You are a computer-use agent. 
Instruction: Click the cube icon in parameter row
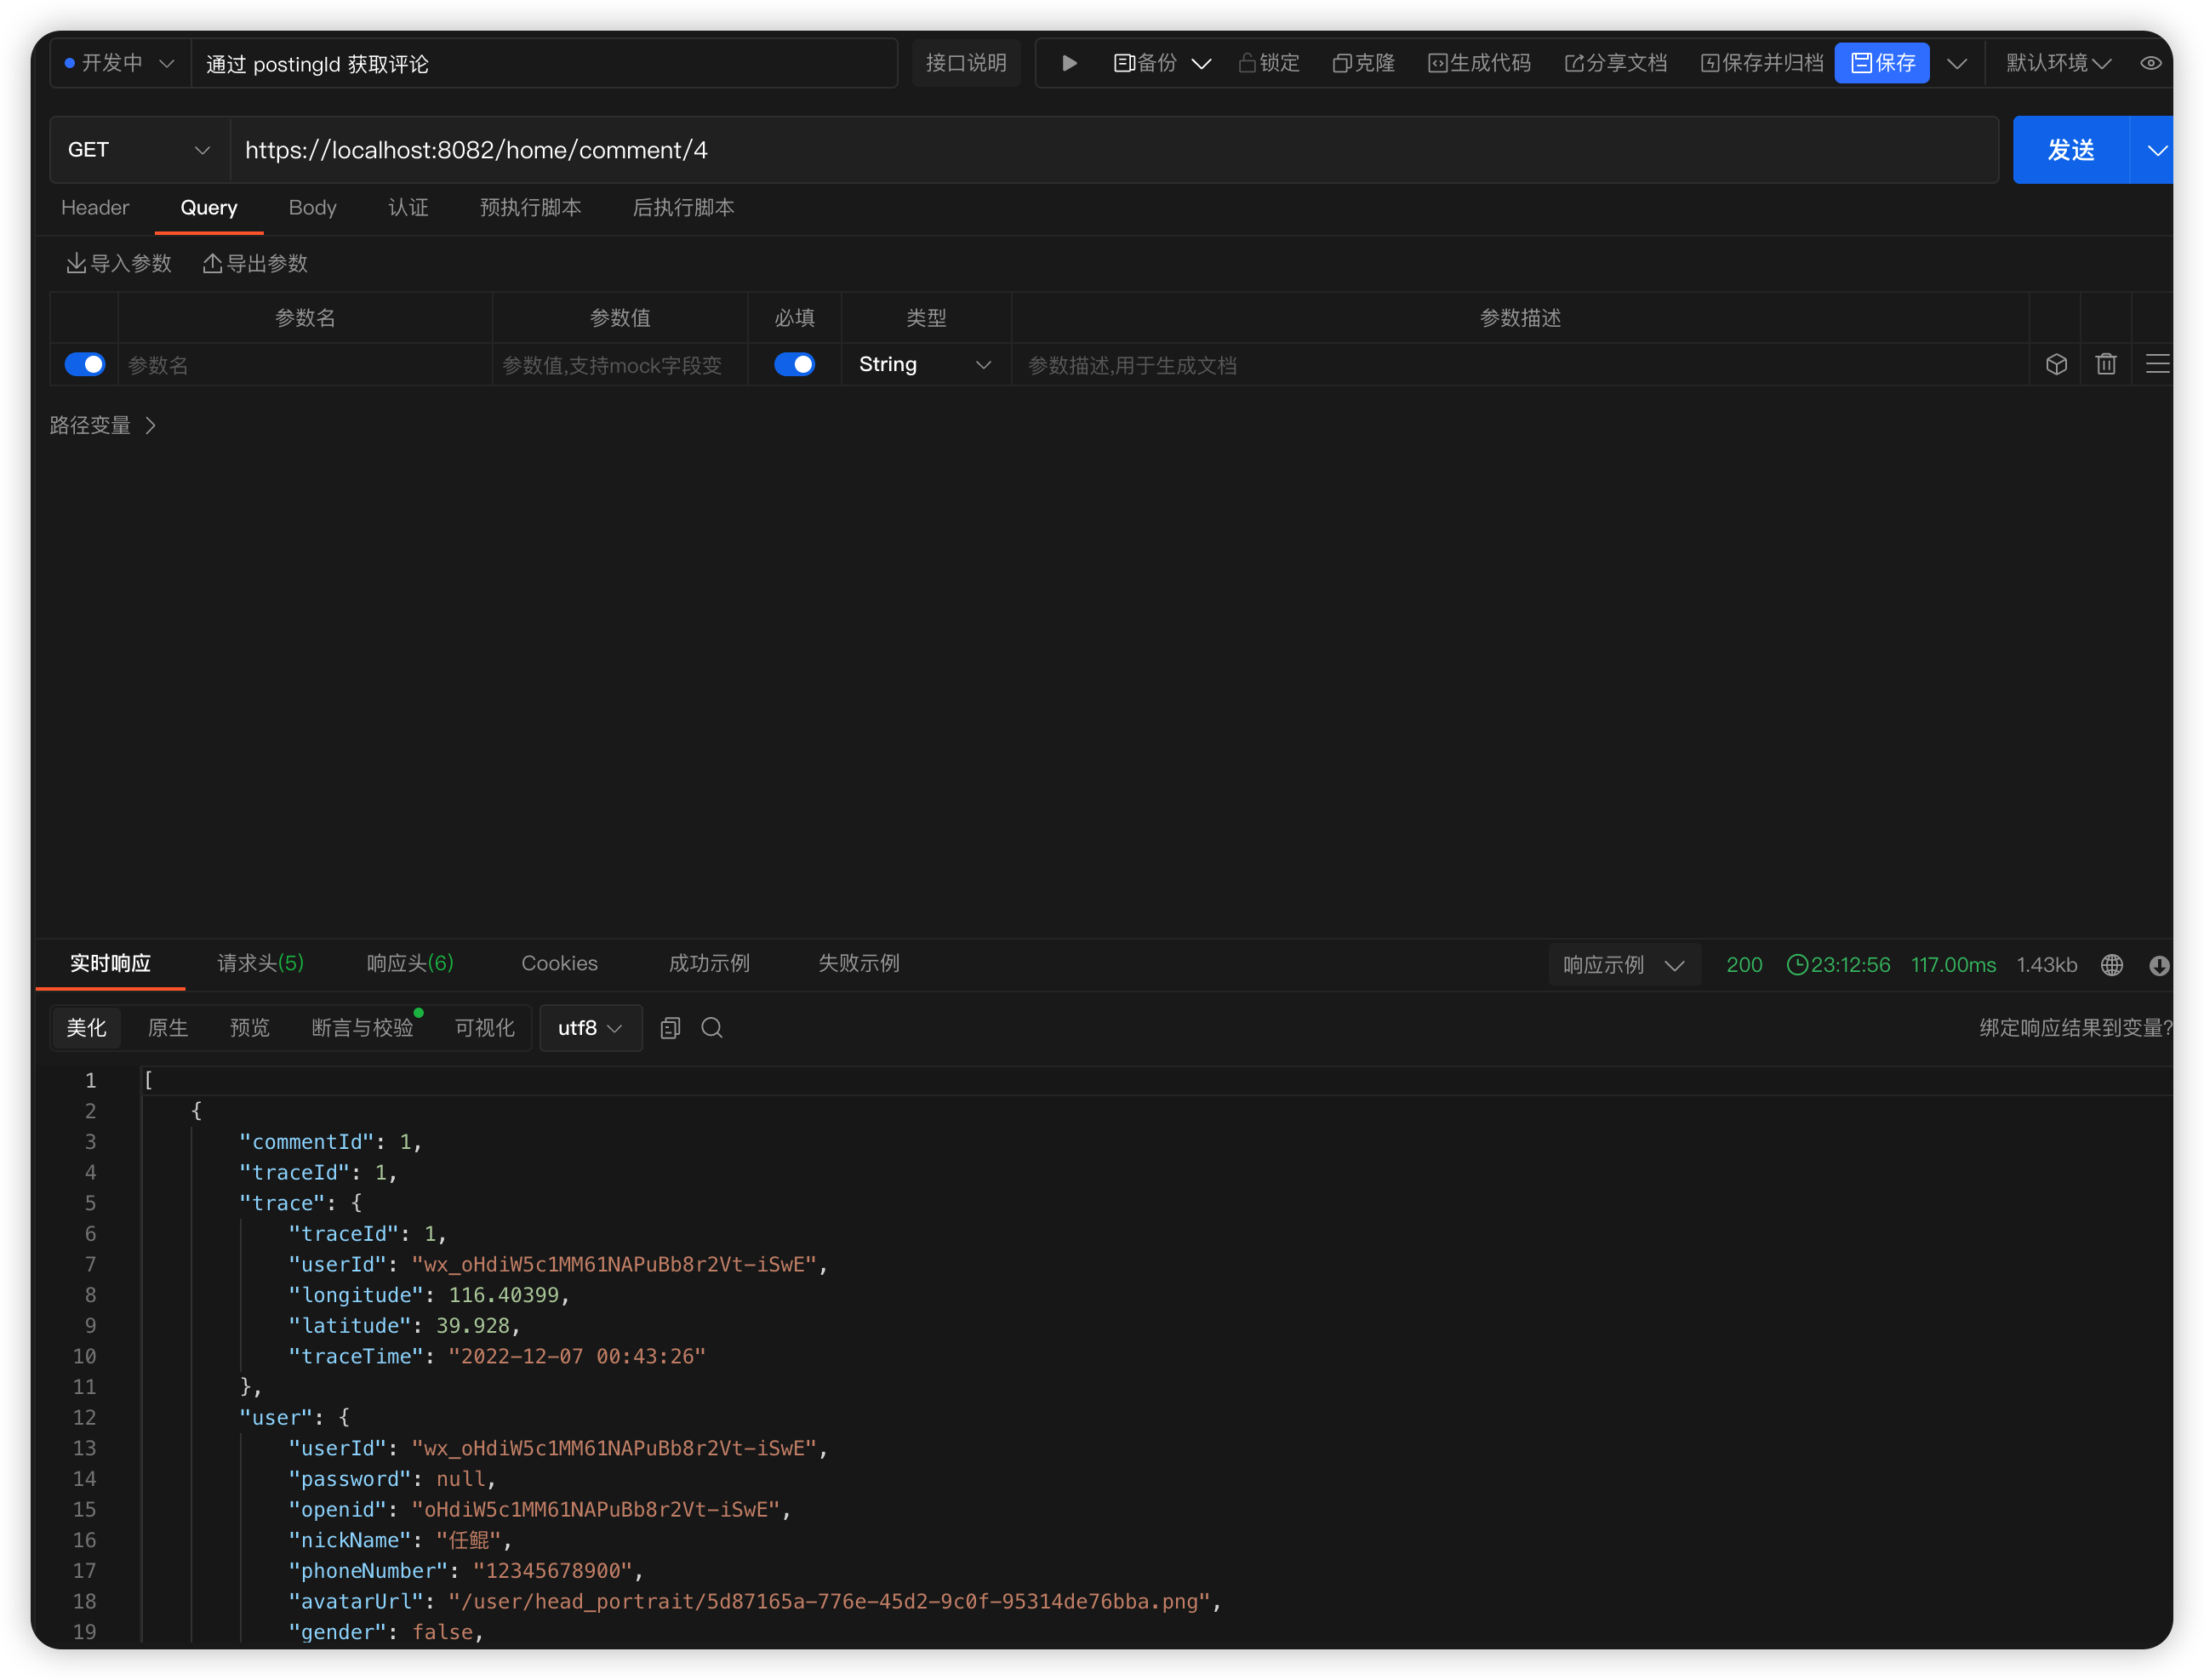(2056, 364)
